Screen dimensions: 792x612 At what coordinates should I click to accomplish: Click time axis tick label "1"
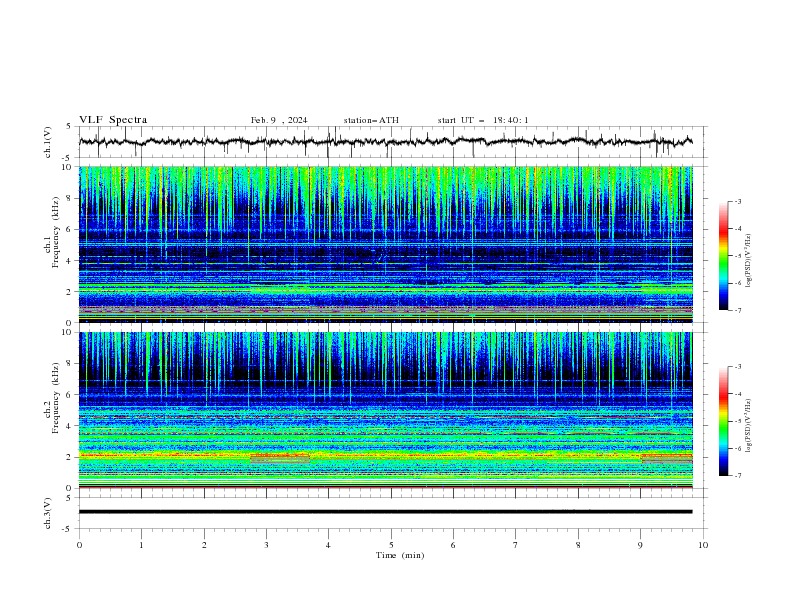(x=141, y=545)
